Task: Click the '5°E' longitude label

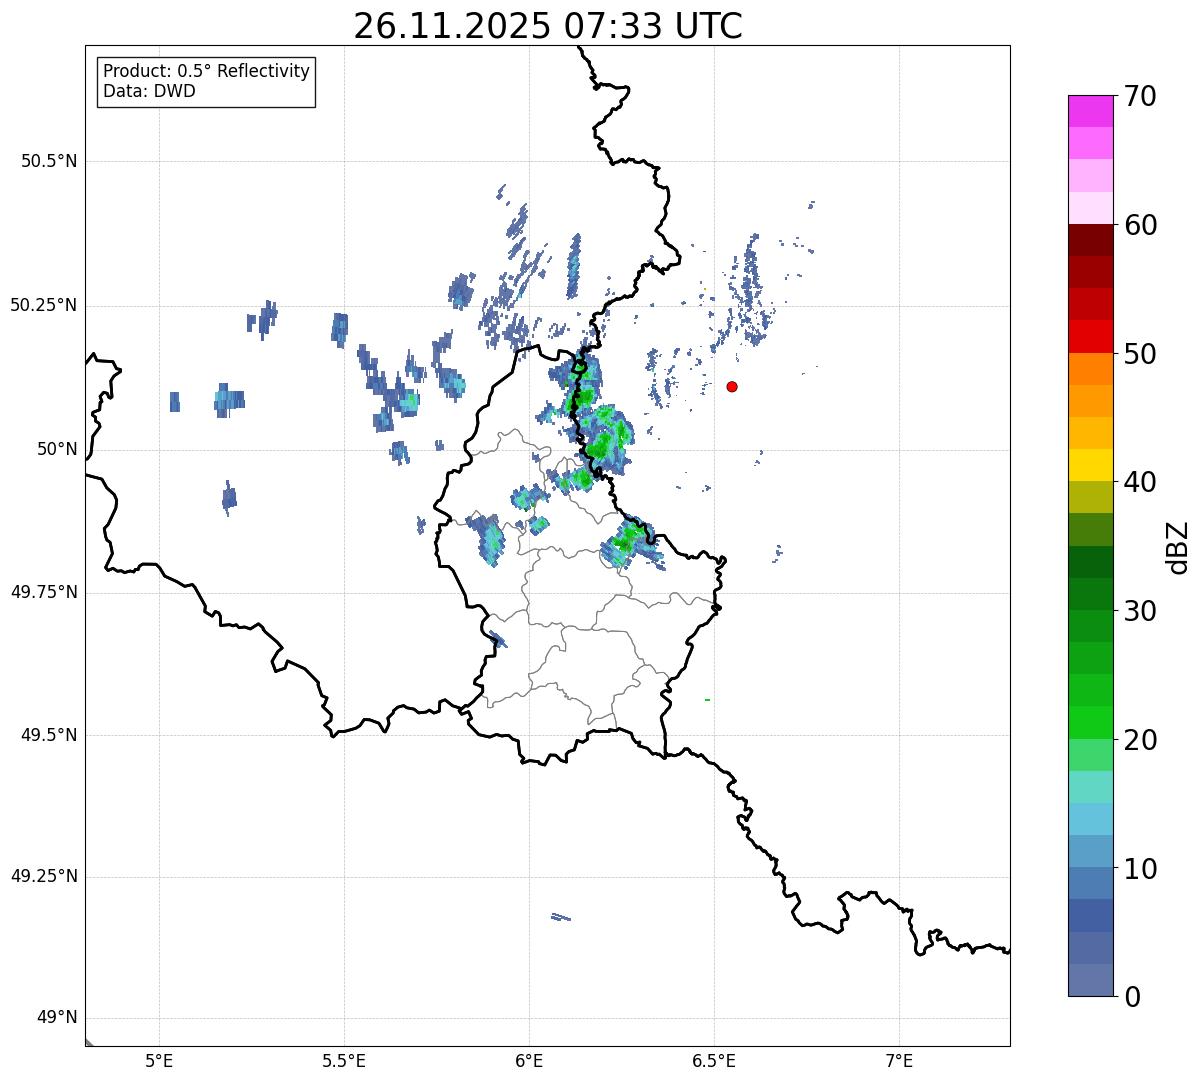Action: pyautogui.click(x=159, y=1060)
